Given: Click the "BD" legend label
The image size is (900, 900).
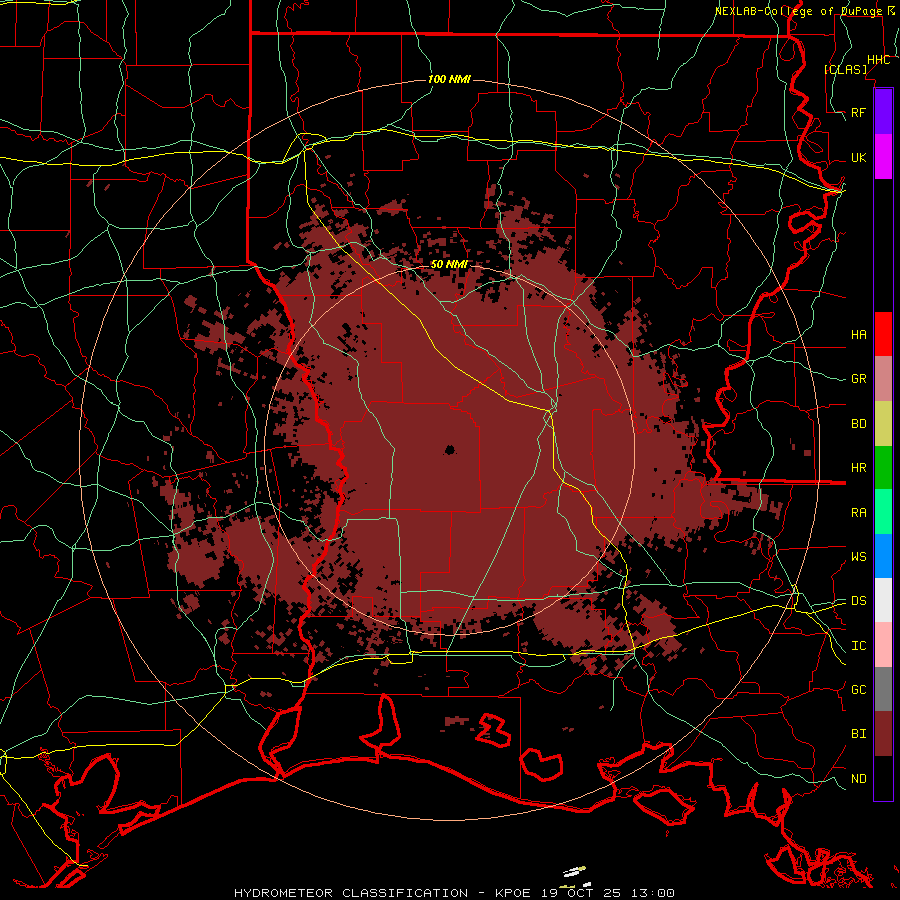Looking at the screenshot, I should click(859, 424).
